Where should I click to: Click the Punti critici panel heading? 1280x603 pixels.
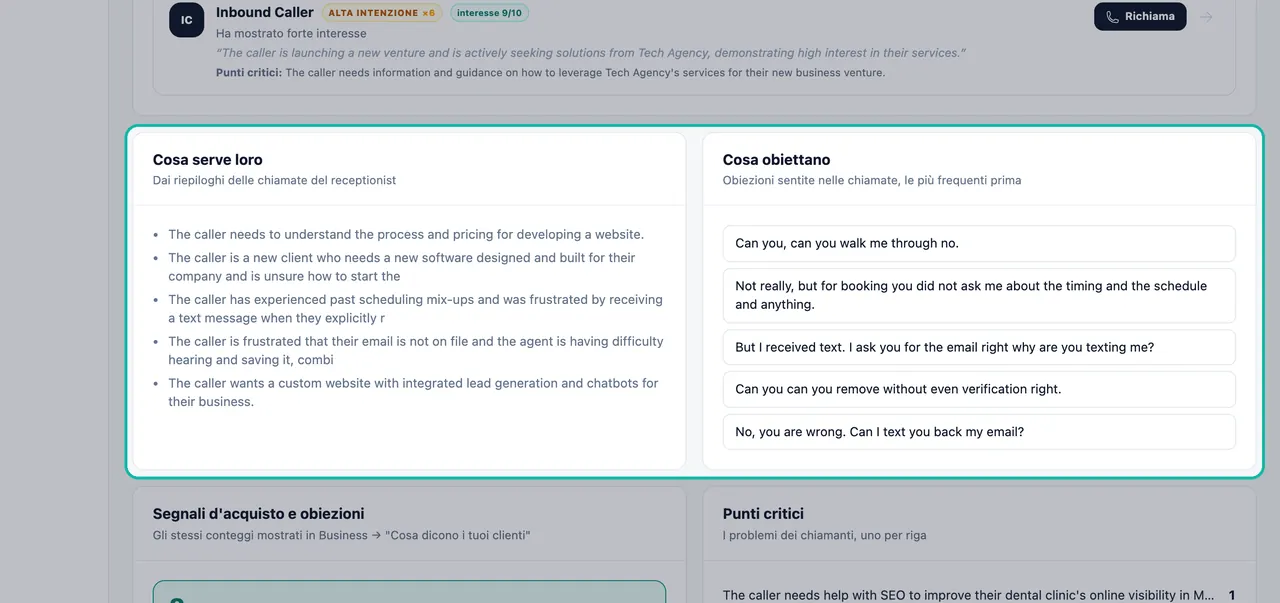click(x=763, y=514)
